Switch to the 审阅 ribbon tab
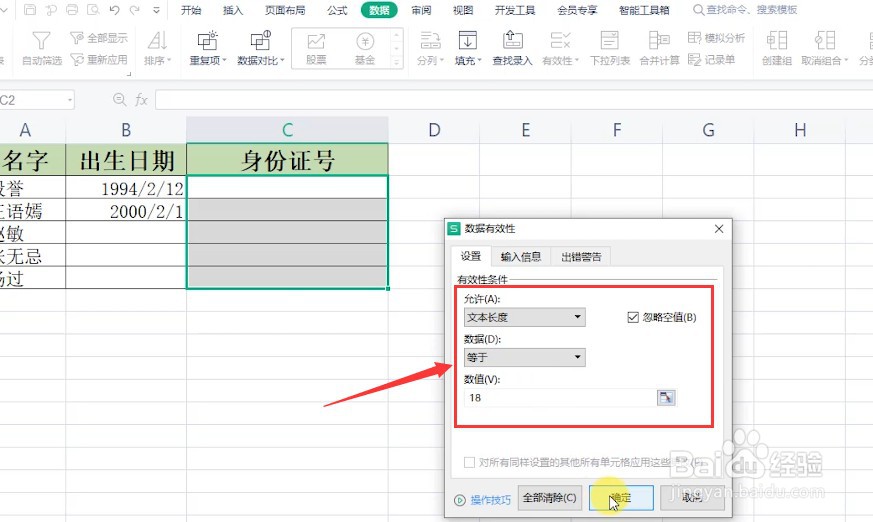The image size is (873, 522). pyautogui.click(x=421, y=10)
